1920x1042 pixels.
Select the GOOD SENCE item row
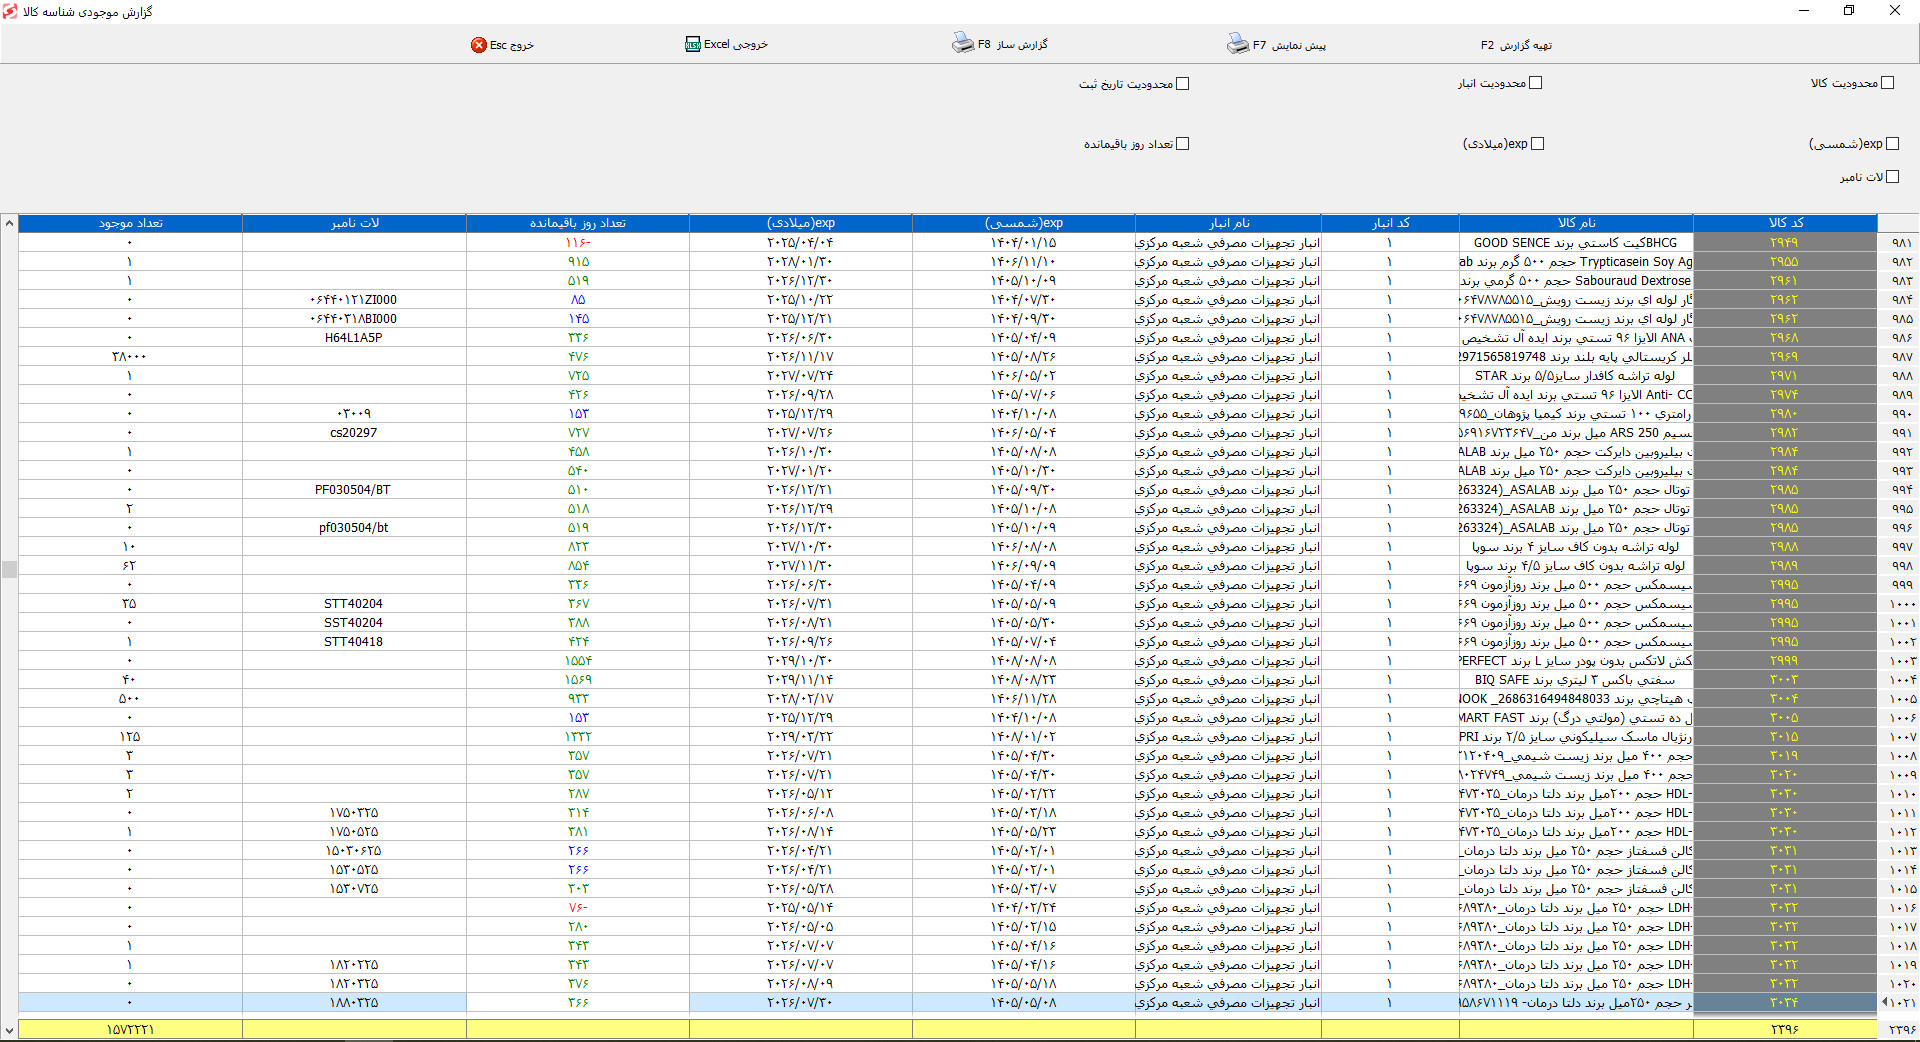(x=948, y=242)
